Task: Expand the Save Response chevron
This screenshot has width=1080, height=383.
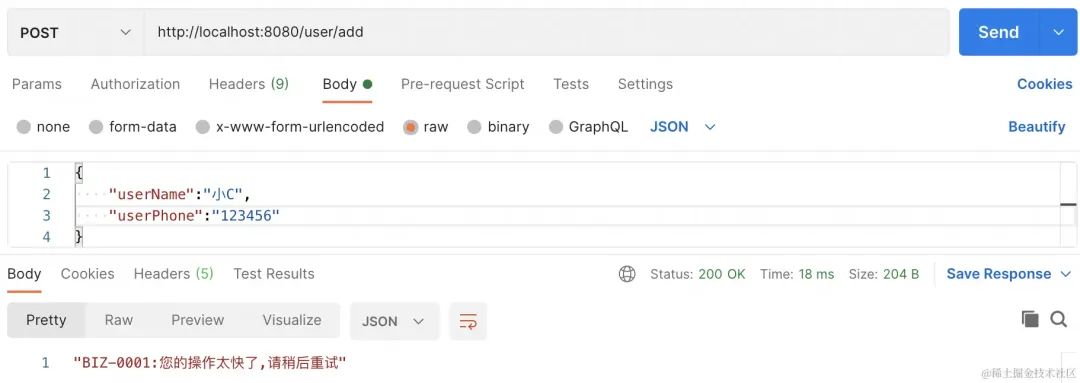Action: click(1066, 274)
